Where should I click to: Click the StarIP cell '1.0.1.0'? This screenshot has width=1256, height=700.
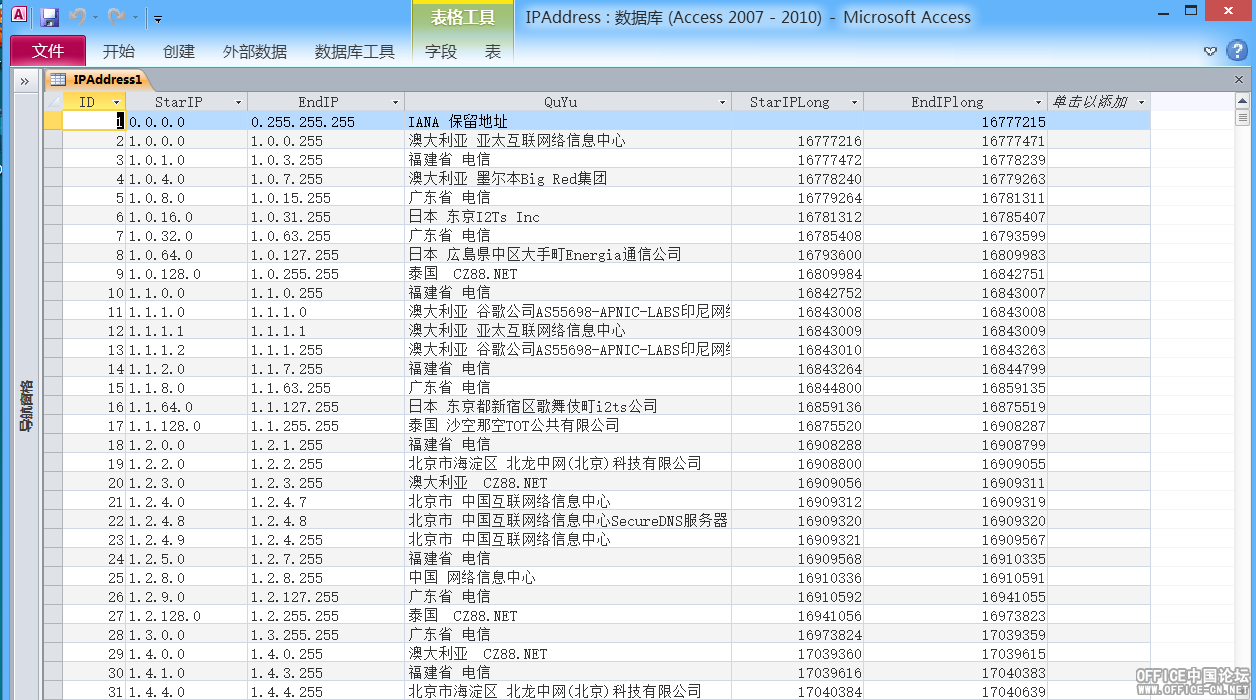[187, 159]
